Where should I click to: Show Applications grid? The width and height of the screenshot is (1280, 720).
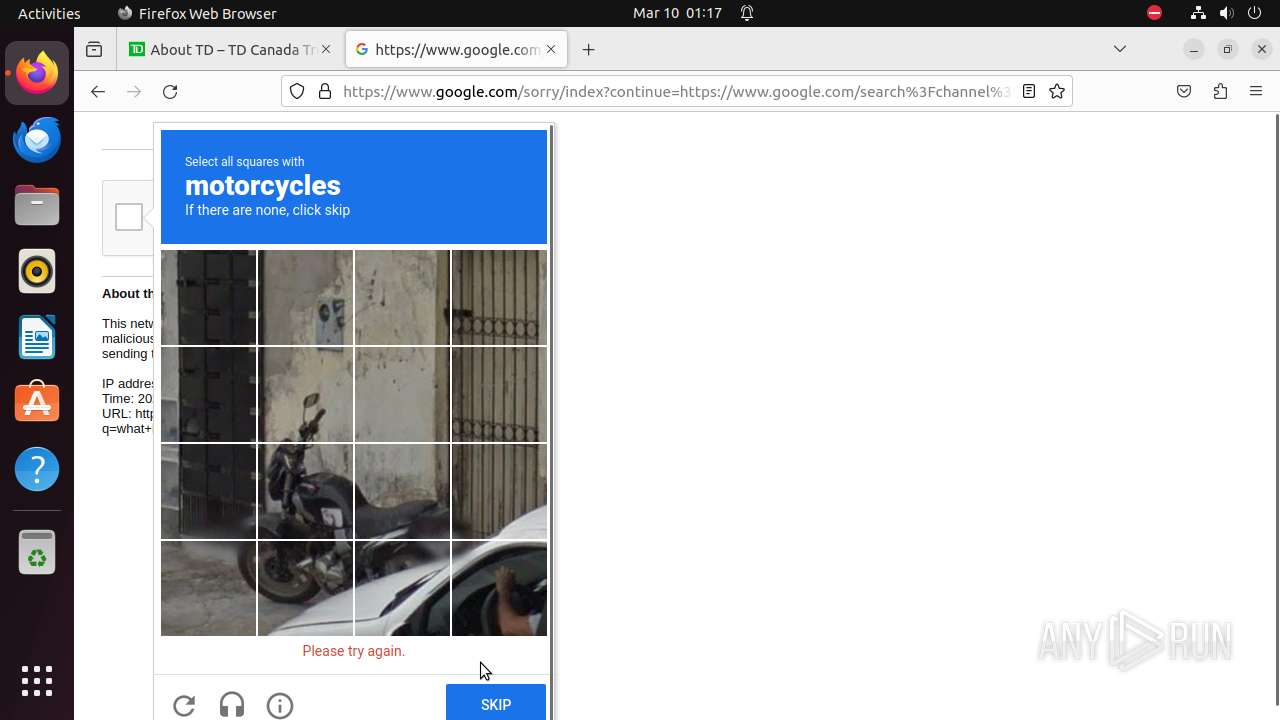tap(37, 681)
